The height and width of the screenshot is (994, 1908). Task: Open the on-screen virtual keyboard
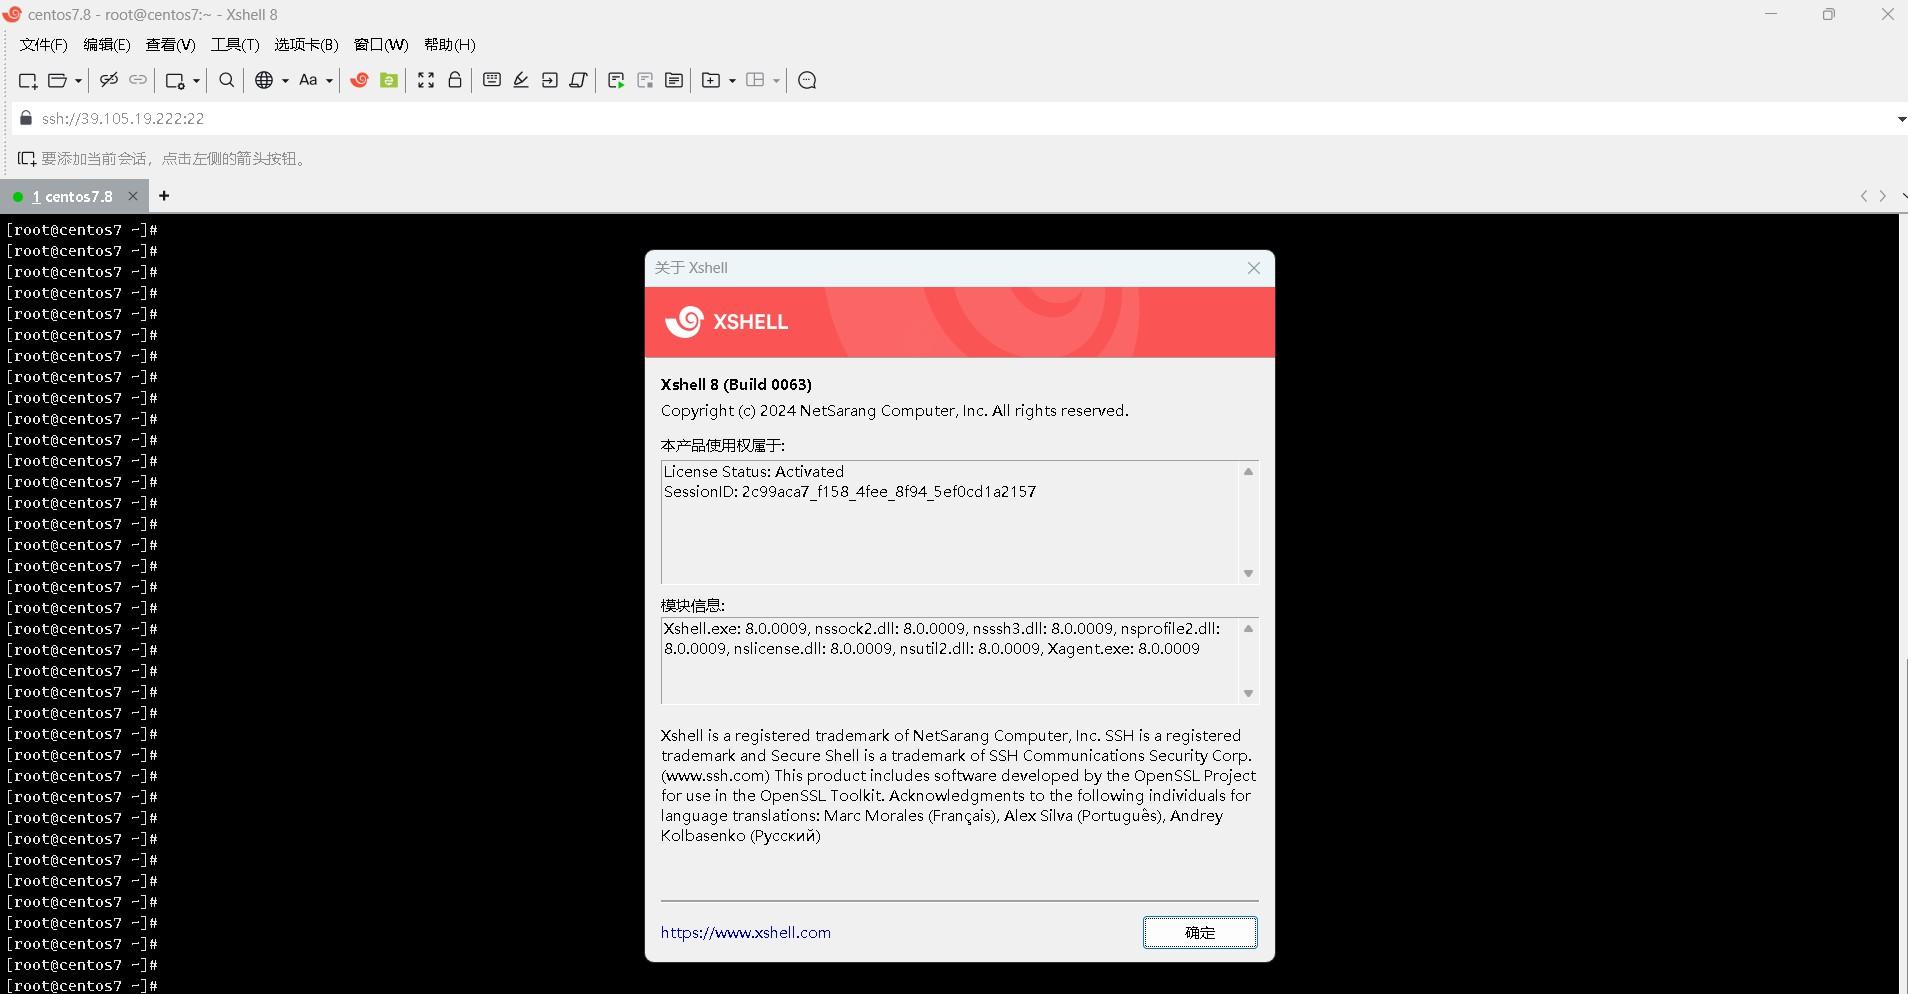click(x=491, y=80)
